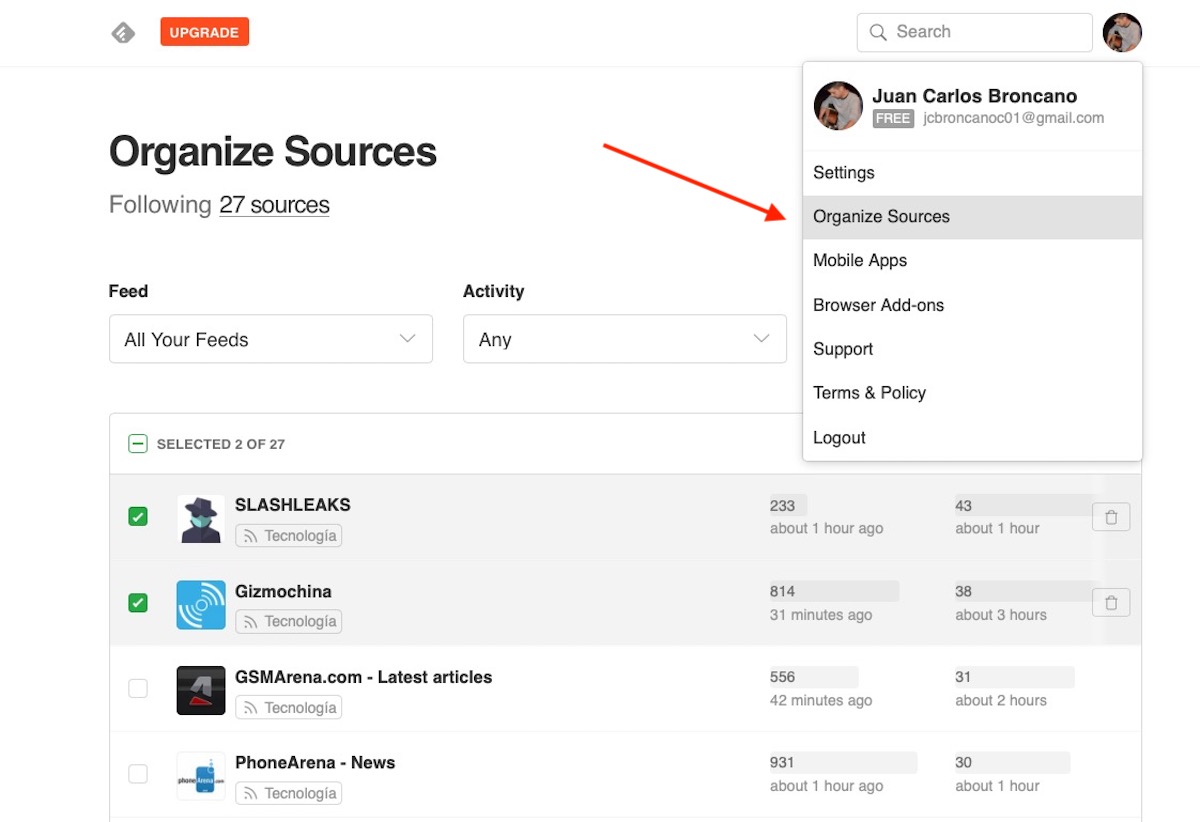
Task: Open Settings from the profile menu
Action: [844, 173]
